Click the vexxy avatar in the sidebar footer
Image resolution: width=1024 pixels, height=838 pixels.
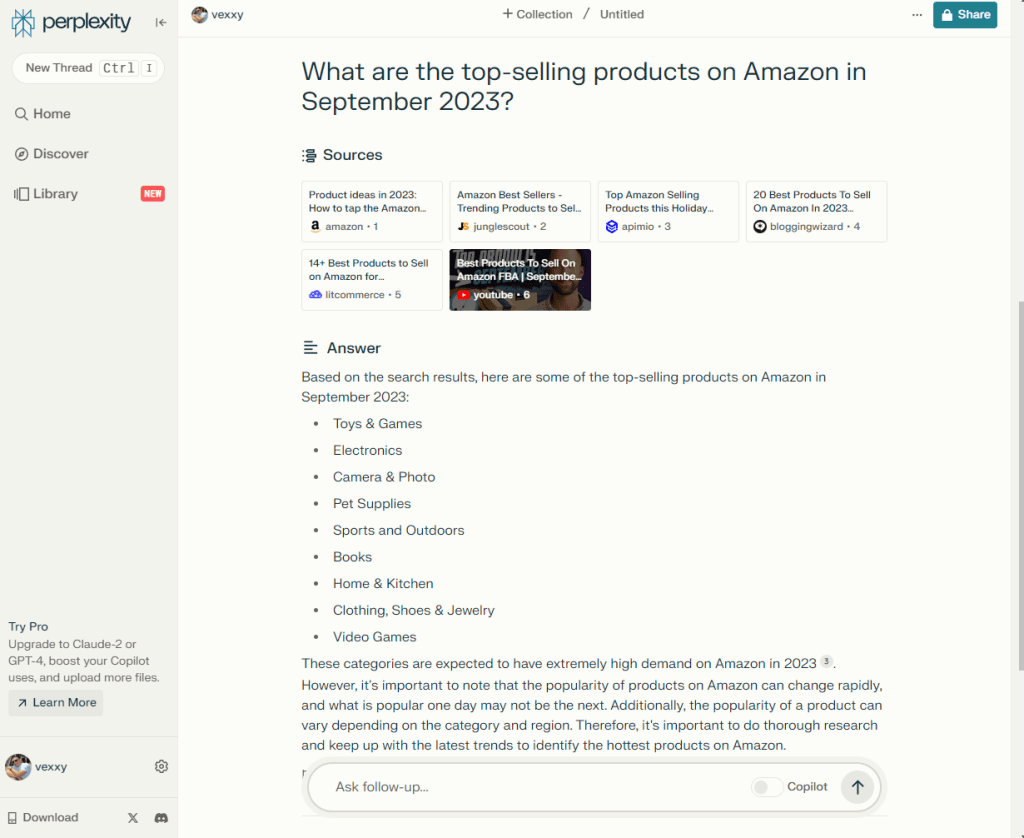tap(18, 767)
